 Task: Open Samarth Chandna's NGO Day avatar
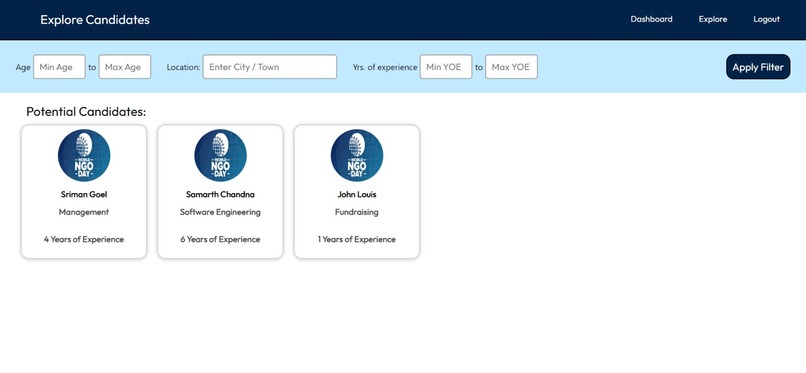221,155
